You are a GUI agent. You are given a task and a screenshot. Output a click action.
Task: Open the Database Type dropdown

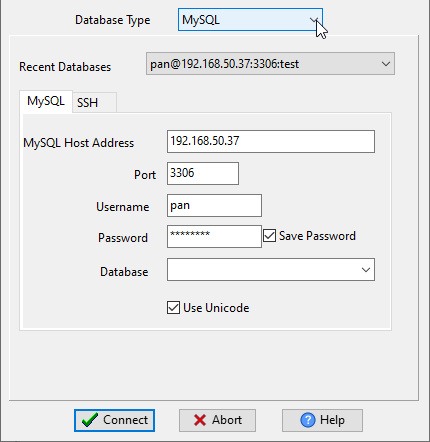250,20
